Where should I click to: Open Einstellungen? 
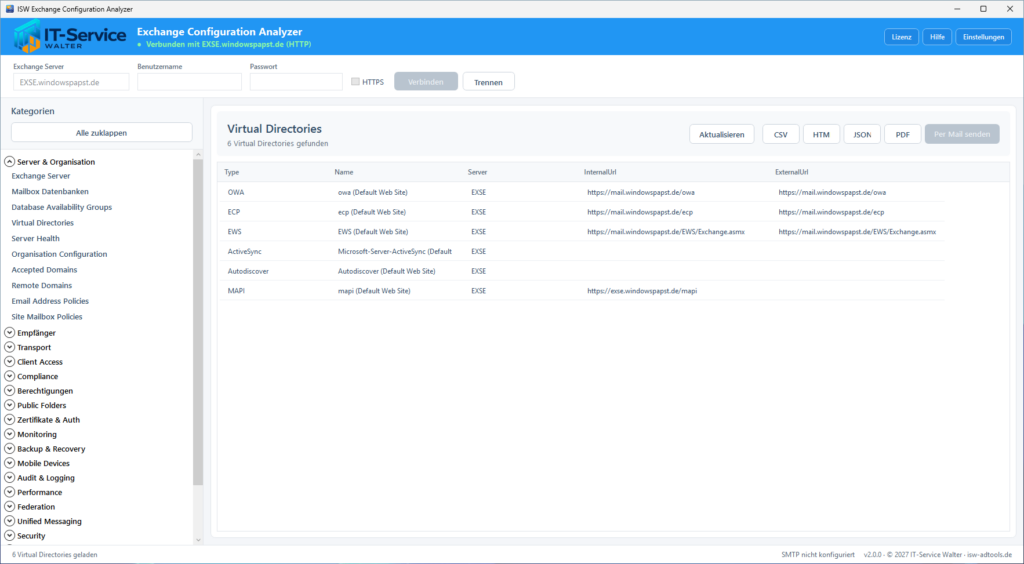tap(984, 37)
